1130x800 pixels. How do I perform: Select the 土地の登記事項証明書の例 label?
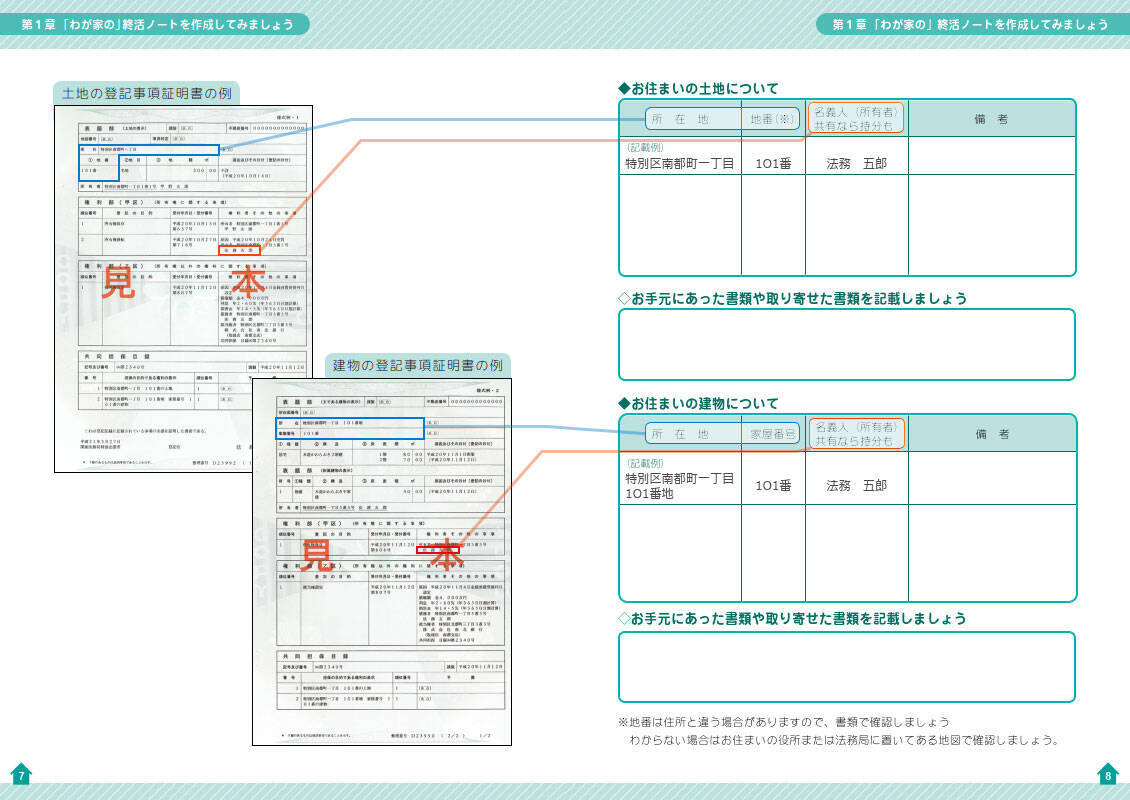(x=146, y=94)
